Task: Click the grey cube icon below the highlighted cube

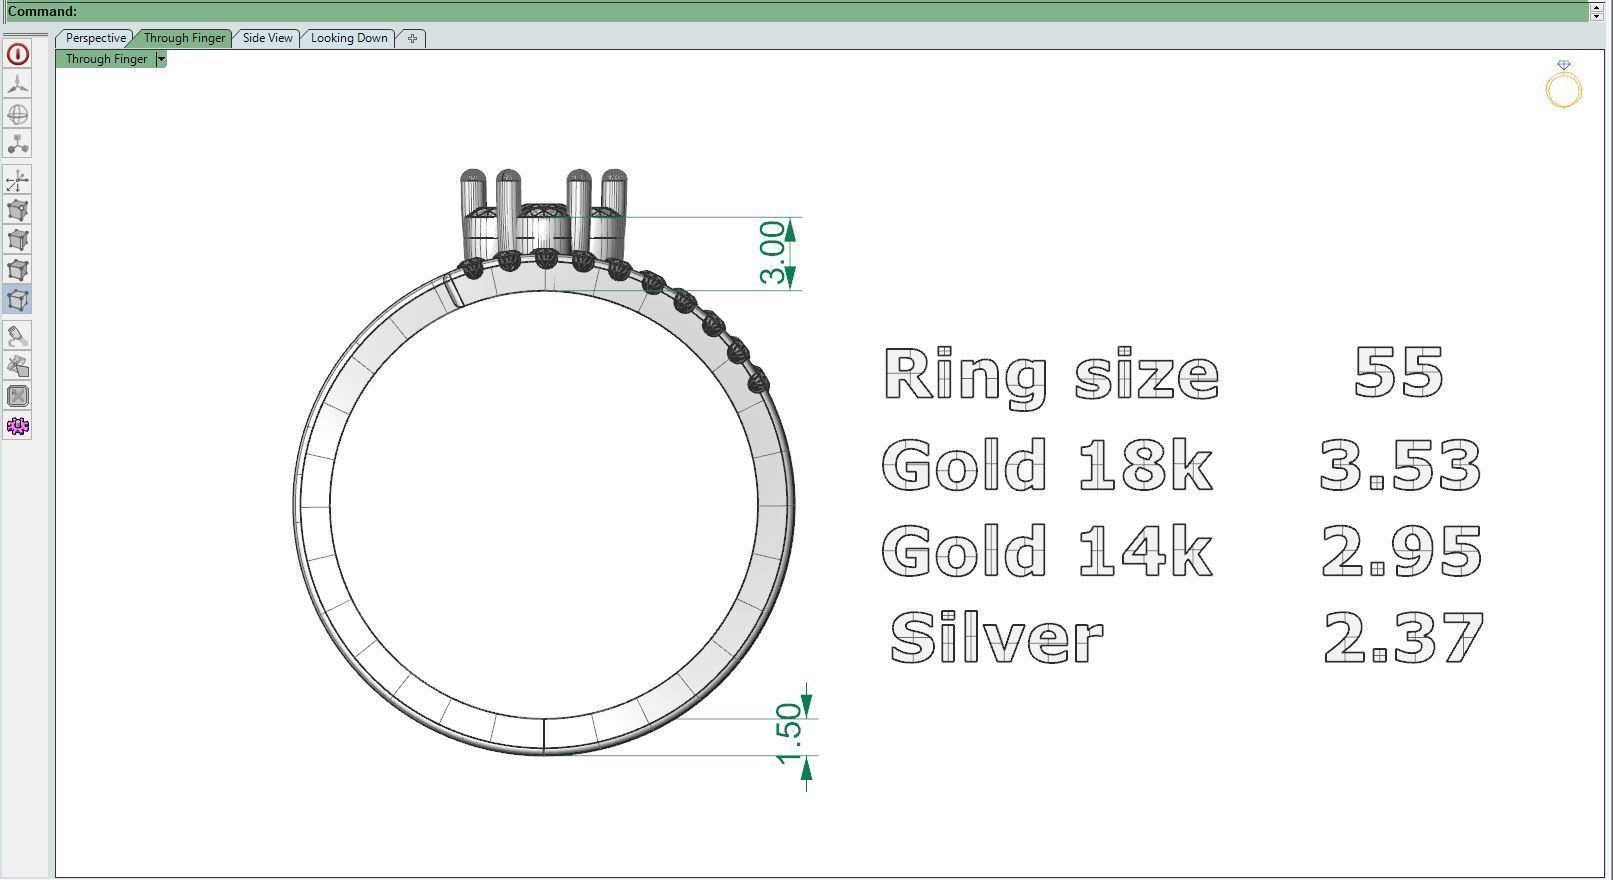Action: 17,240
